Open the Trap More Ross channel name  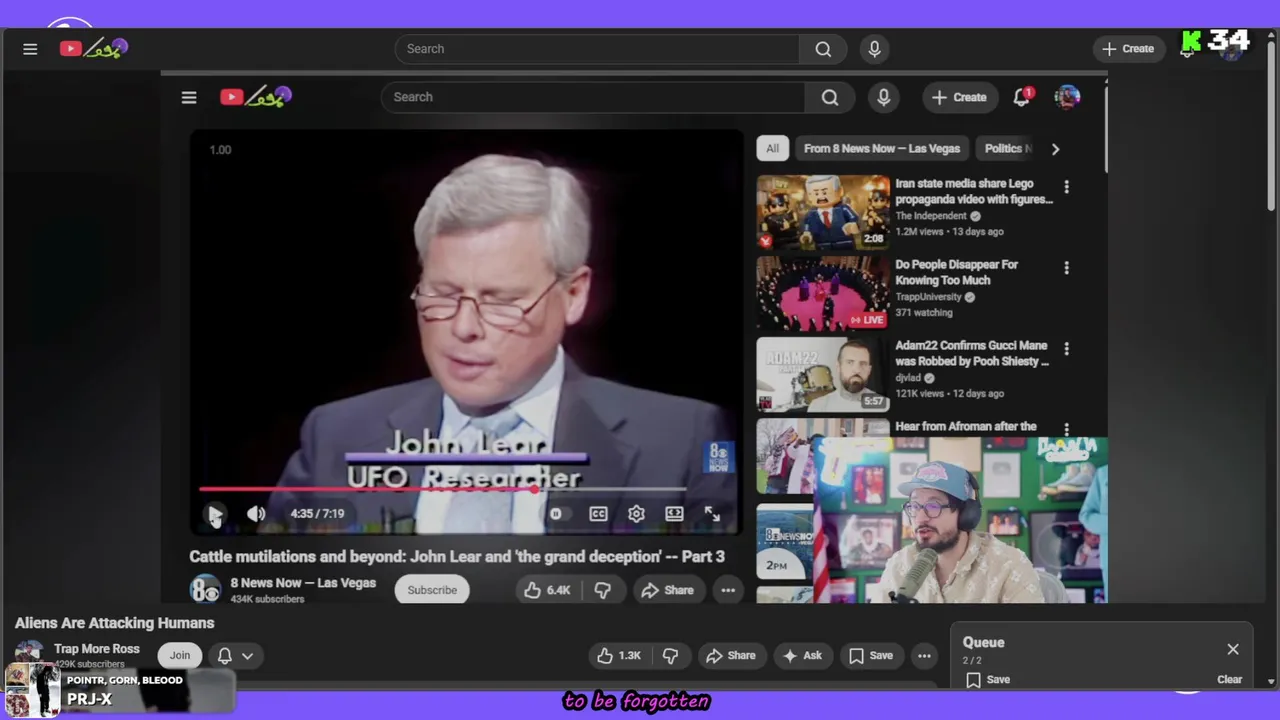[97, 649]
